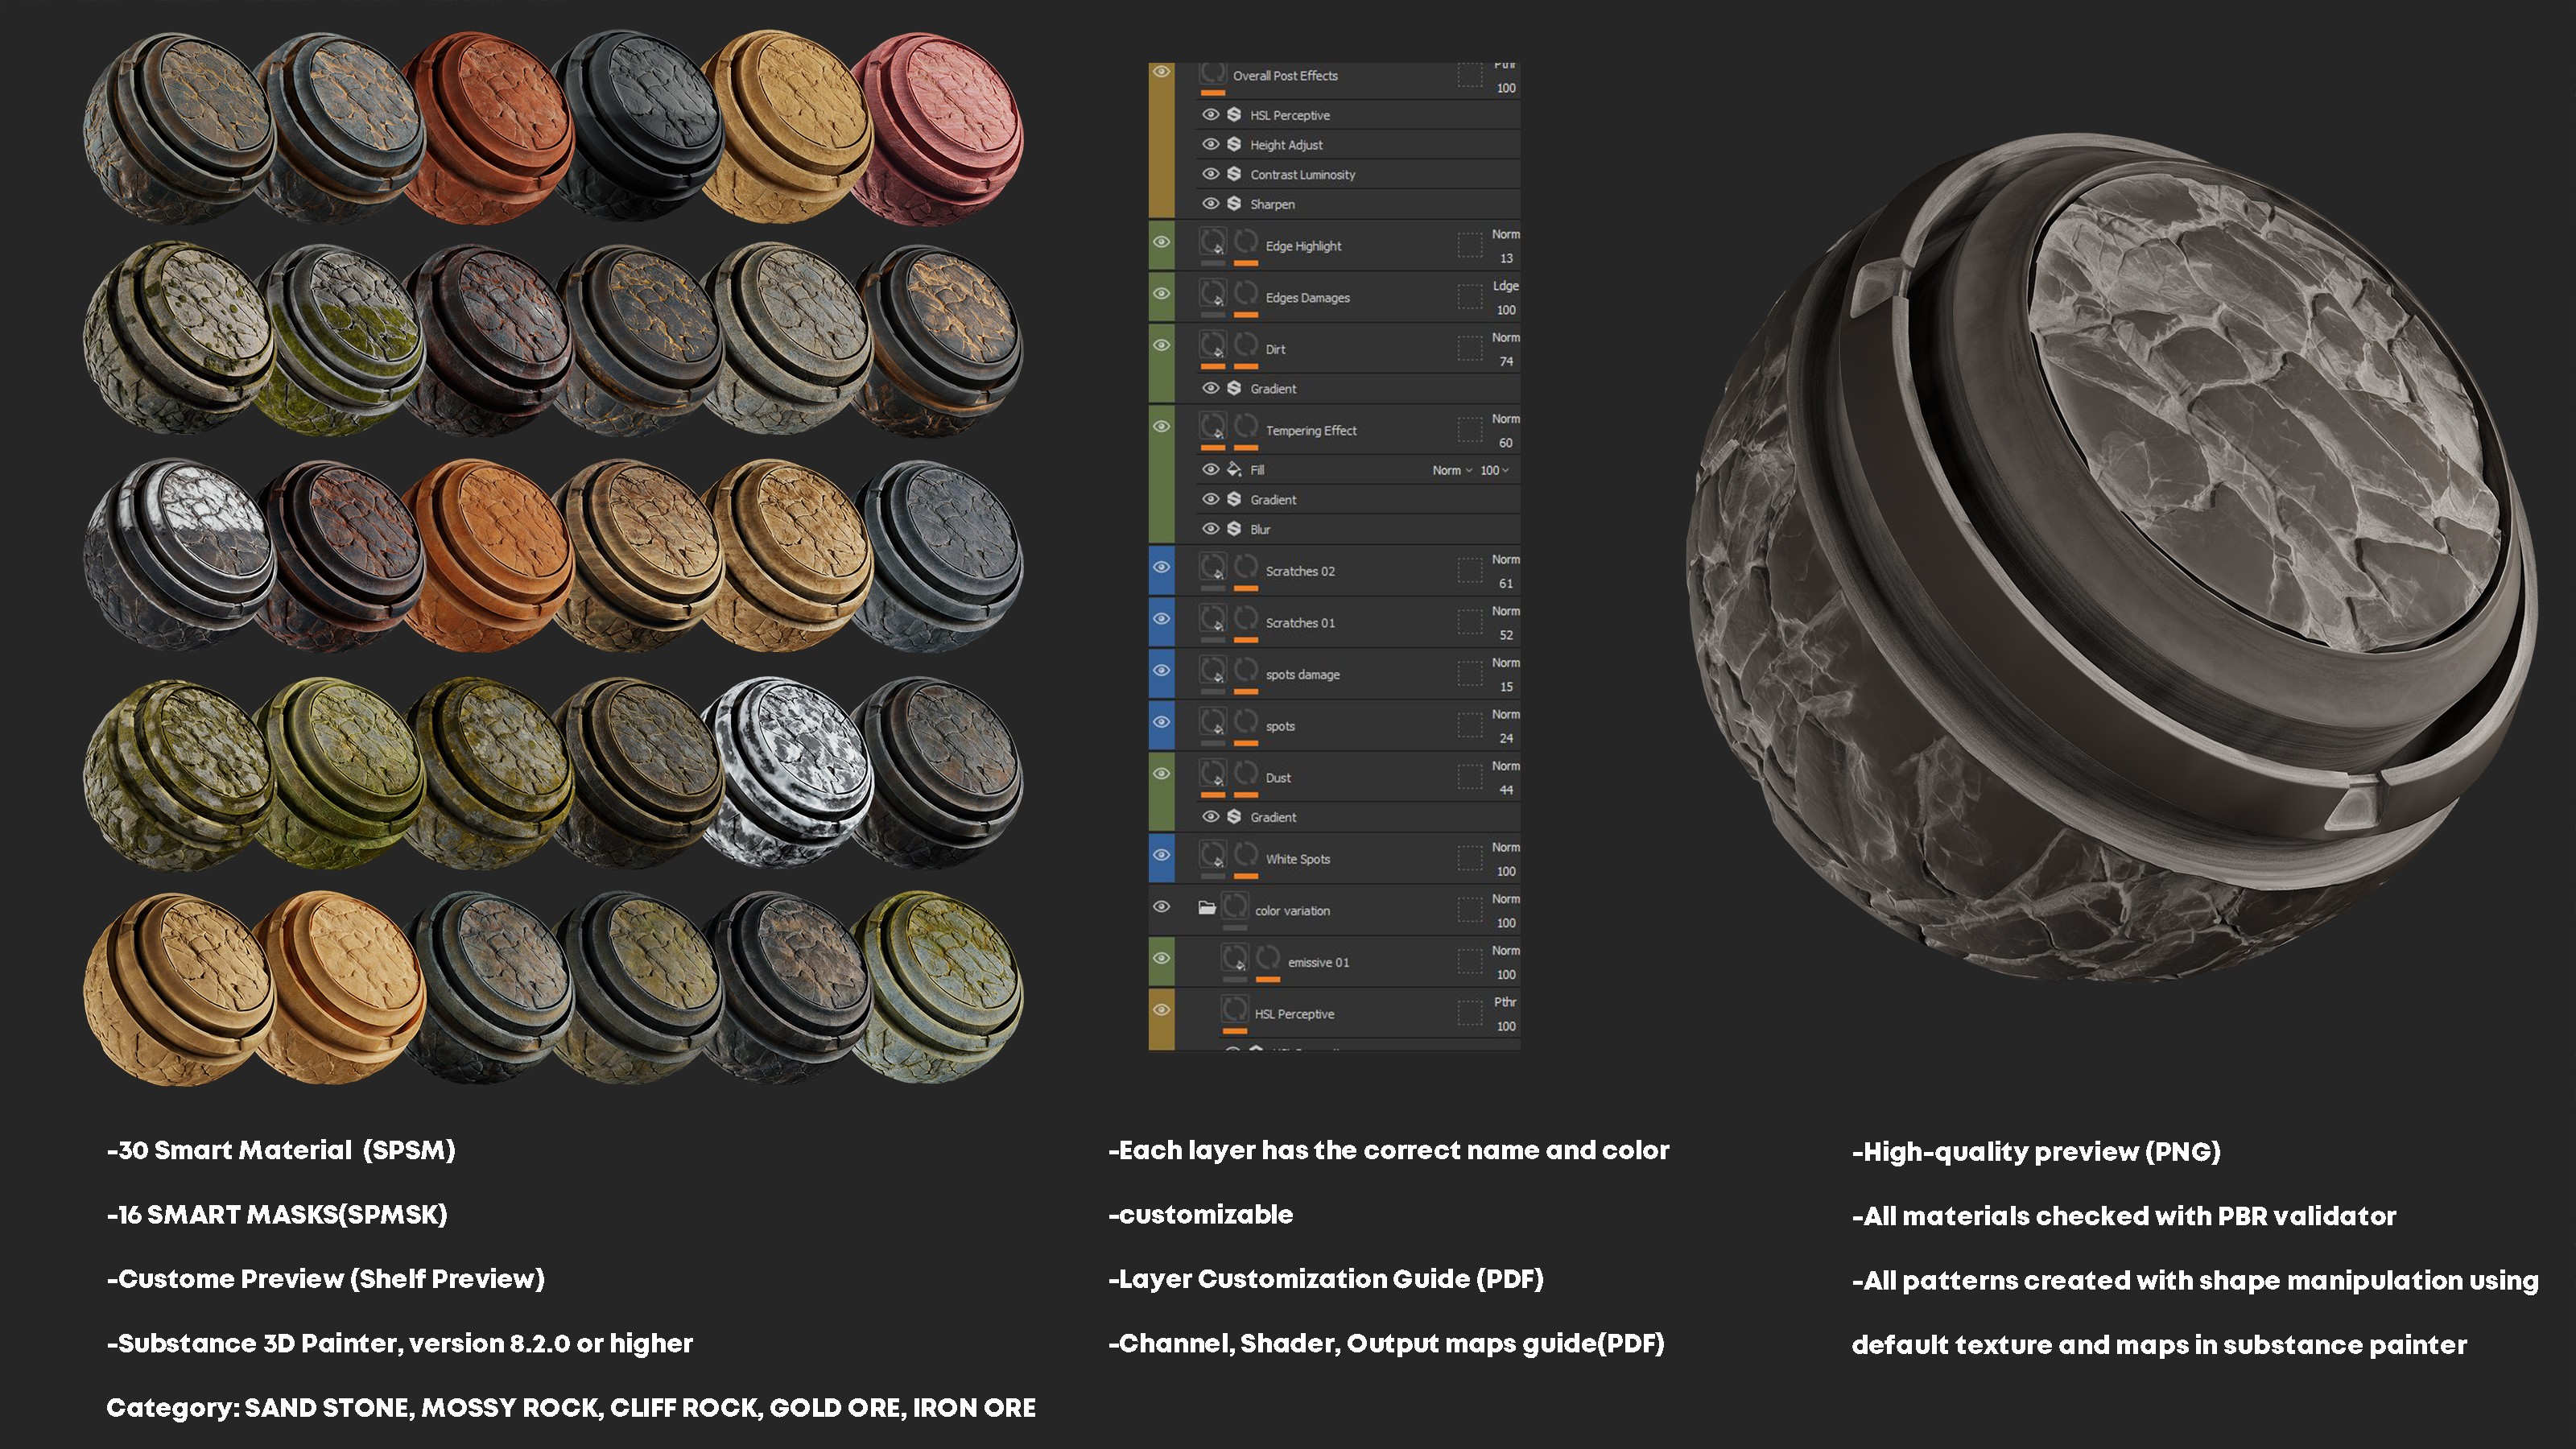Click the HSL Perceptive filter icon
The image size is (2576, 1449).
tap(1234, 115)
